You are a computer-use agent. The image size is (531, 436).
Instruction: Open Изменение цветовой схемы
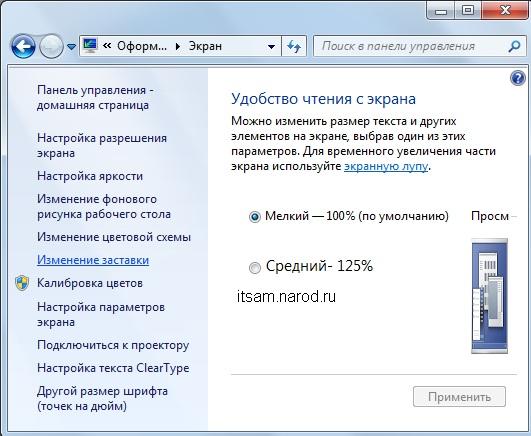click(114, 237)
